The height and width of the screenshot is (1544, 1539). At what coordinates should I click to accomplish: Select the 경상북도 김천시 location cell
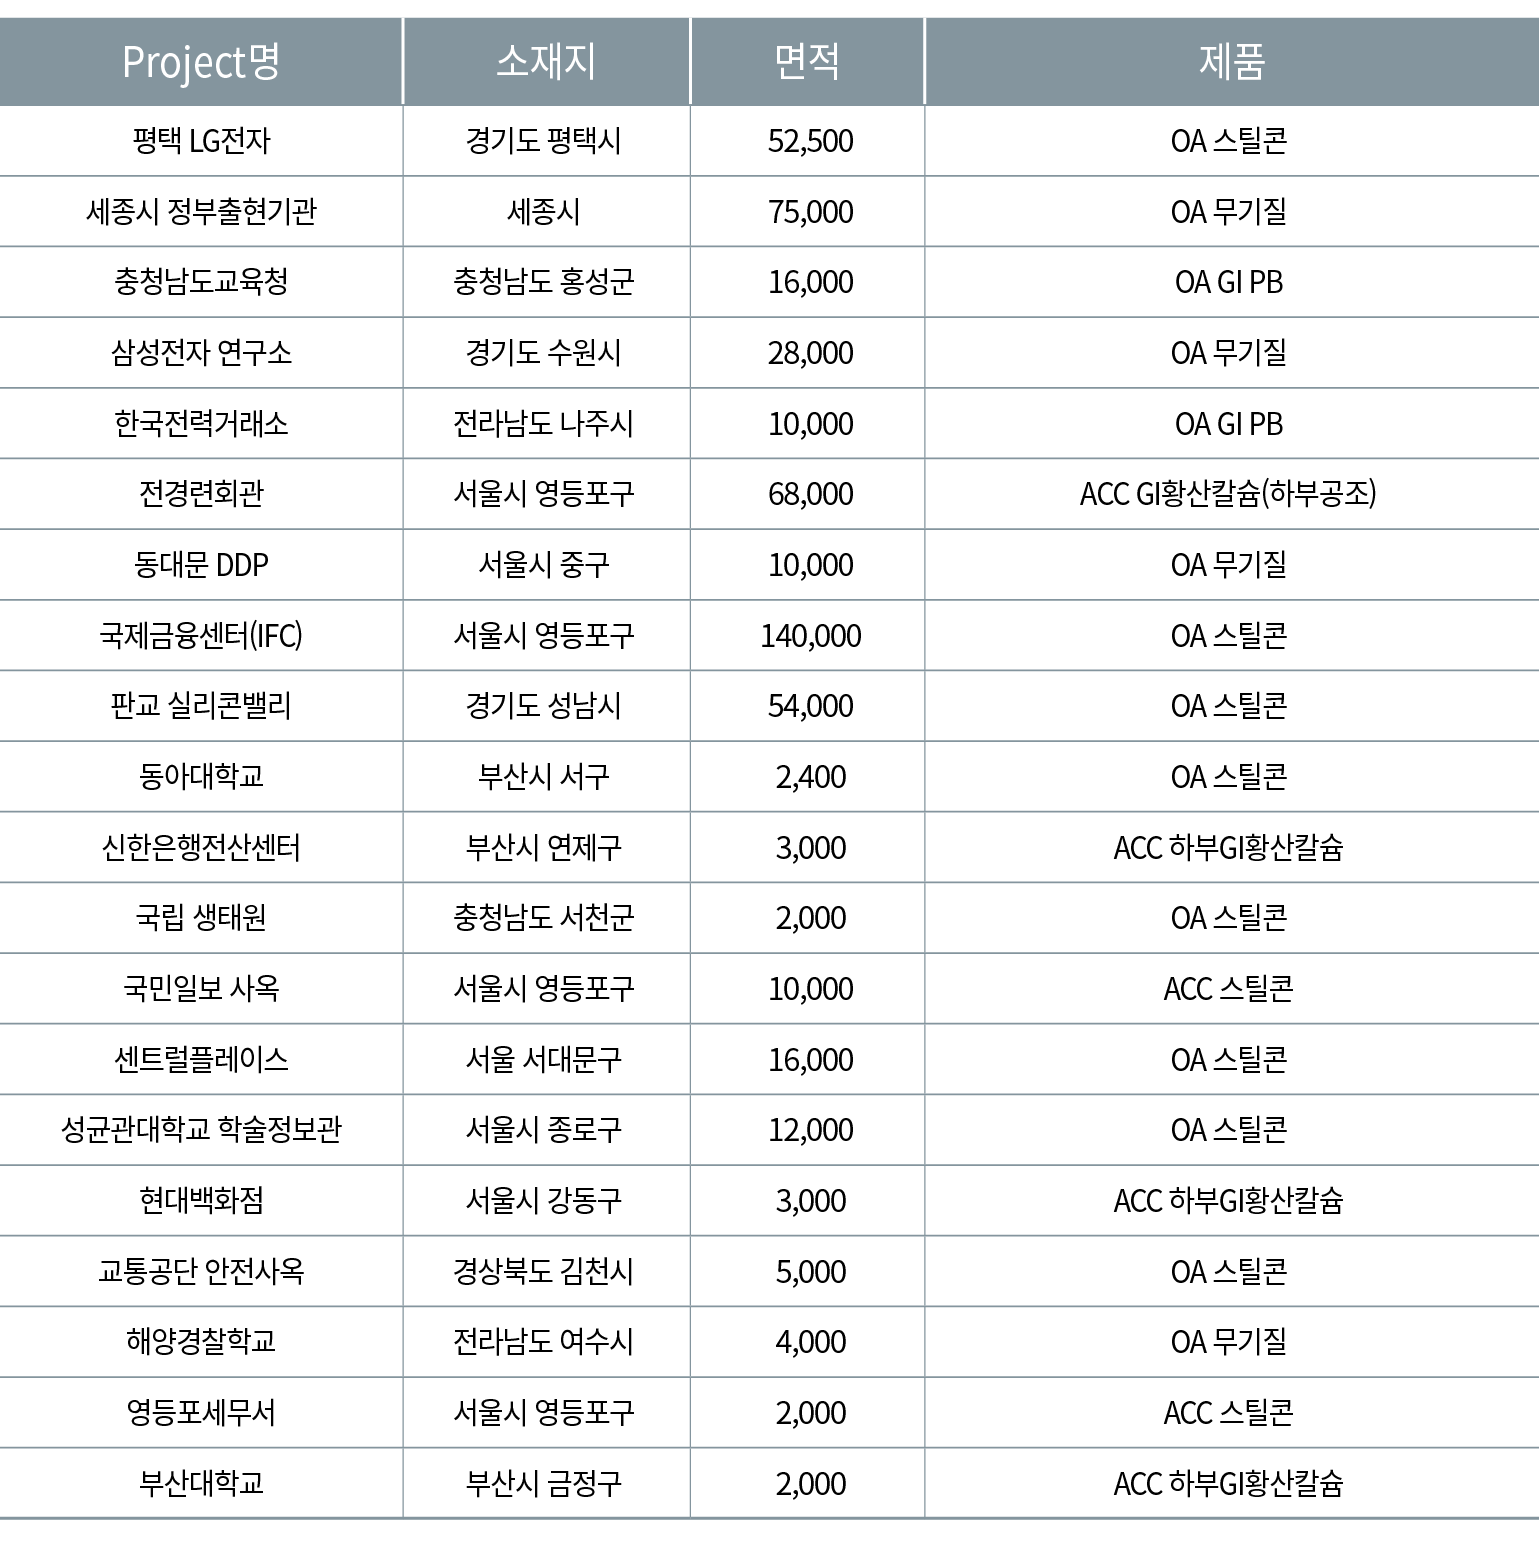[x=544, y=1272]
